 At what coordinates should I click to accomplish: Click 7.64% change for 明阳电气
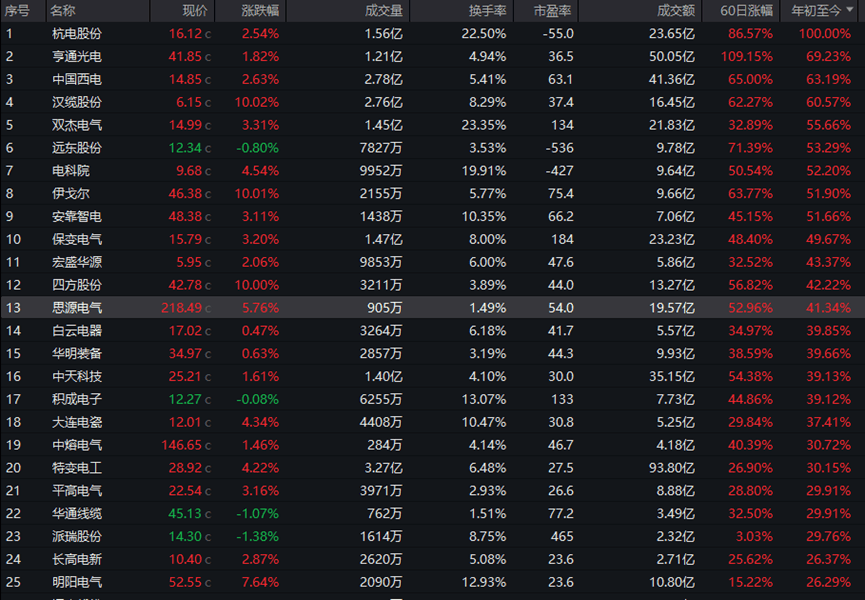[260, 582]
